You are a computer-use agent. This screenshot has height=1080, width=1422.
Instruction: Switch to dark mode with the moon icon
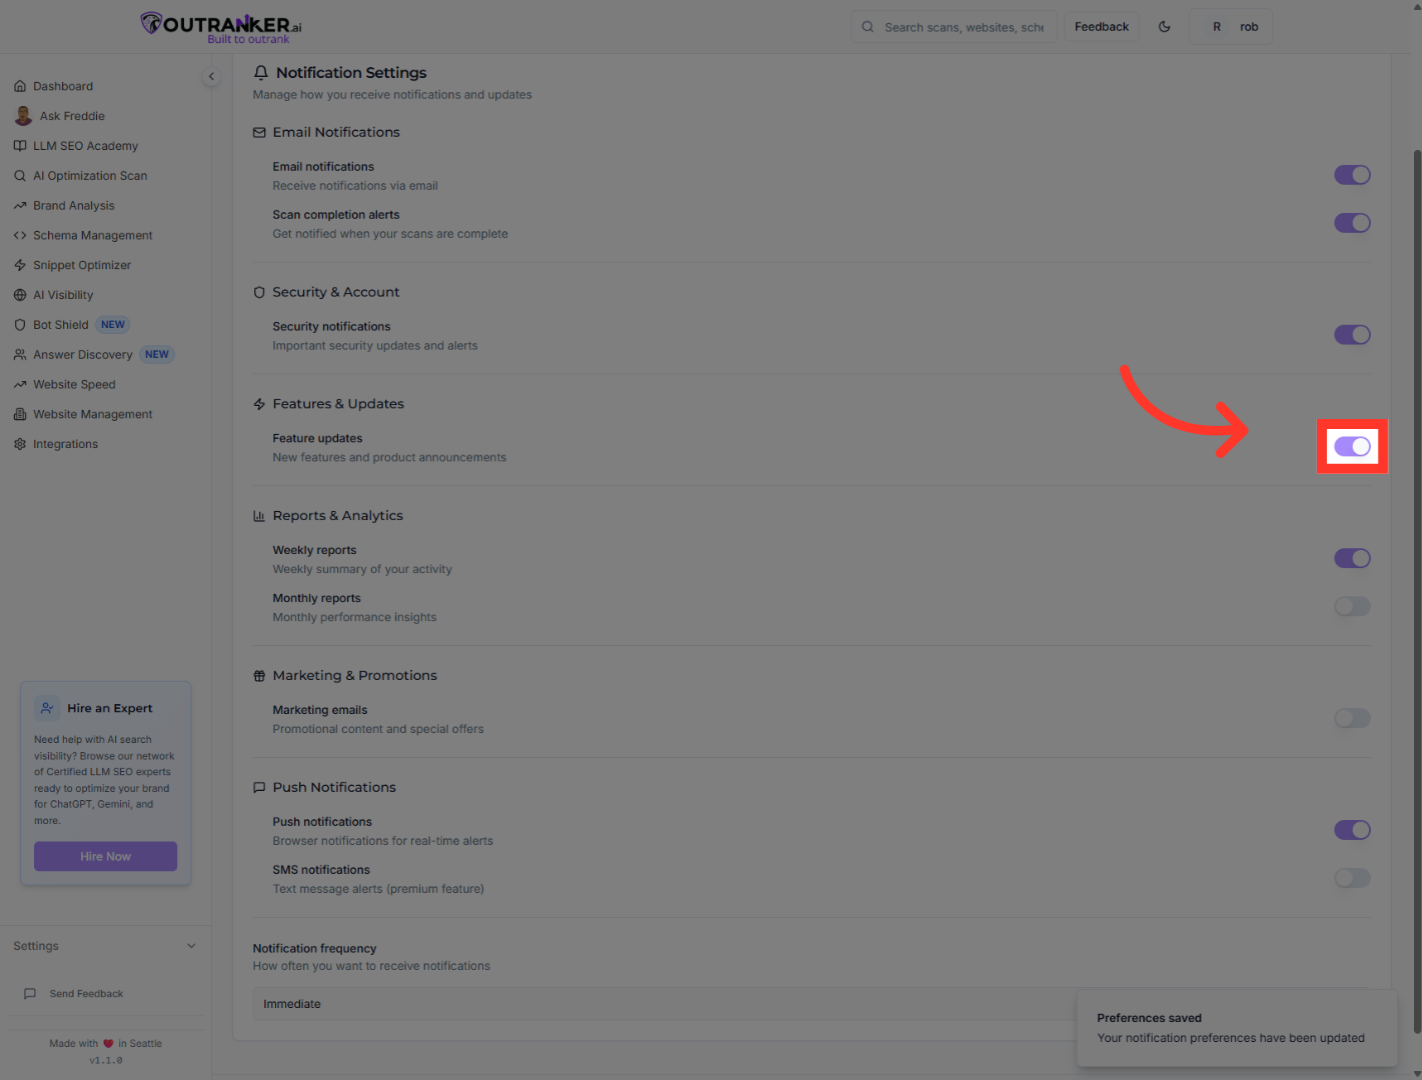tap(1164, 26)
